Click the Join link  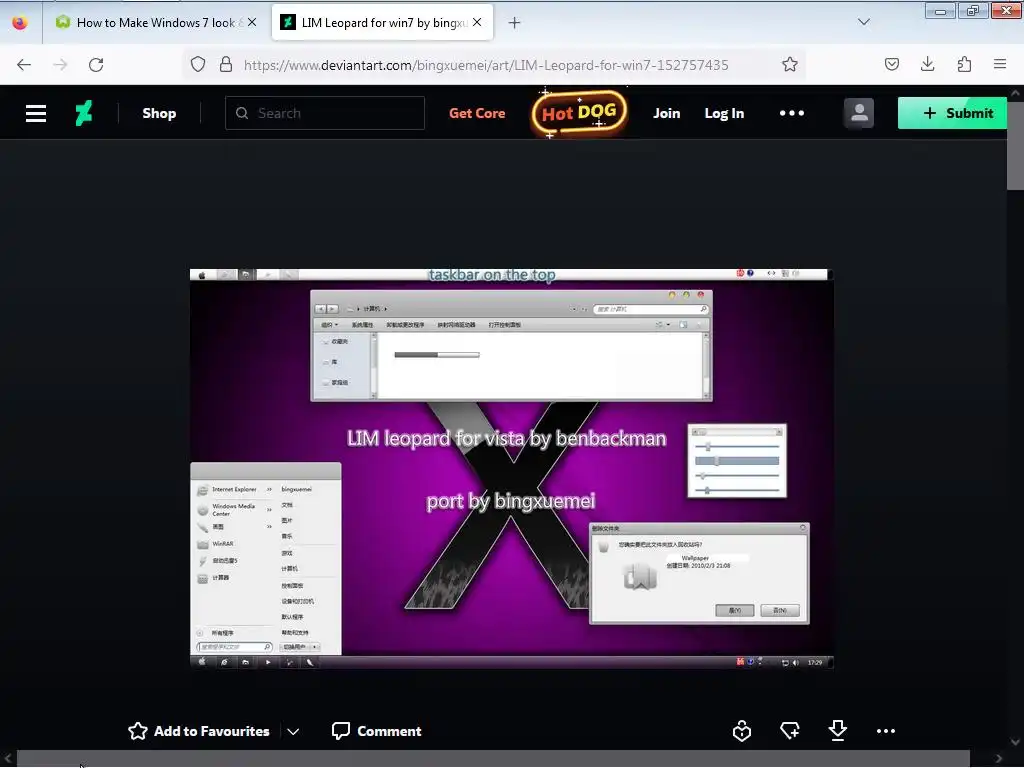point(666,113)
